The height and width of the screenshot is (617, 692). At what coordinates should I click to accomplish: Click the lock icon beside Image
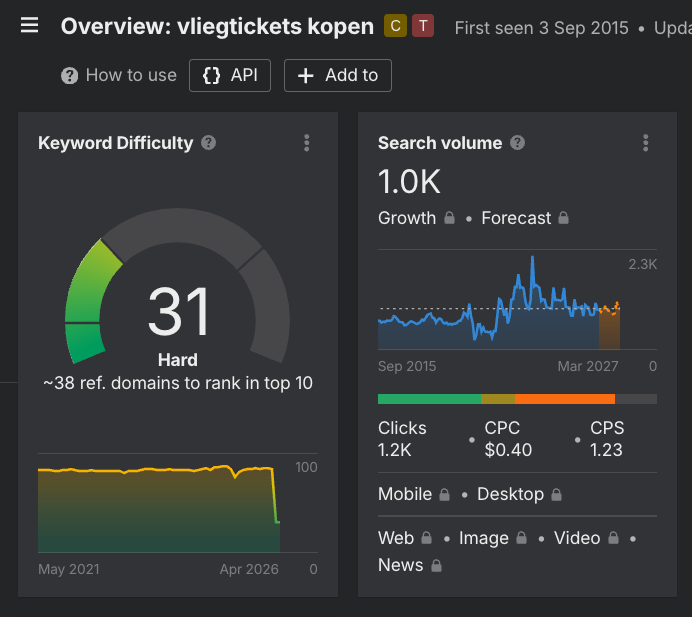click(521, 538)
